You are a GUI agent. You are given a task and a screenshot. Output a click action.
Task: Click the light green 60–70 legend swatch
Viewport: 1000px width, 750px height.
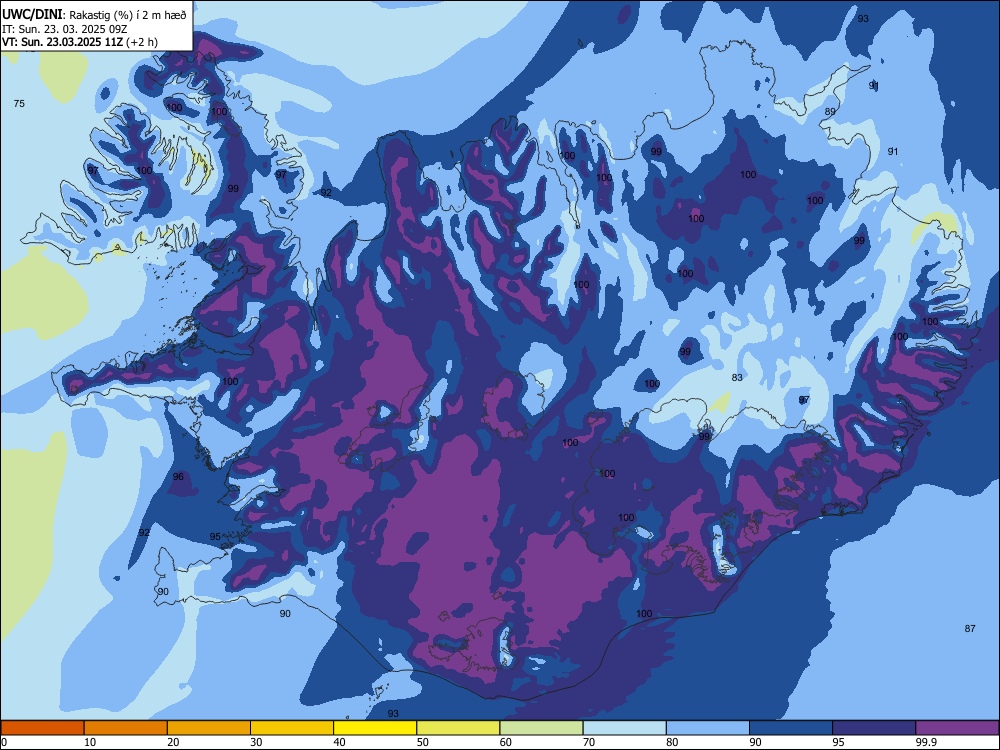tap(541, 728)
